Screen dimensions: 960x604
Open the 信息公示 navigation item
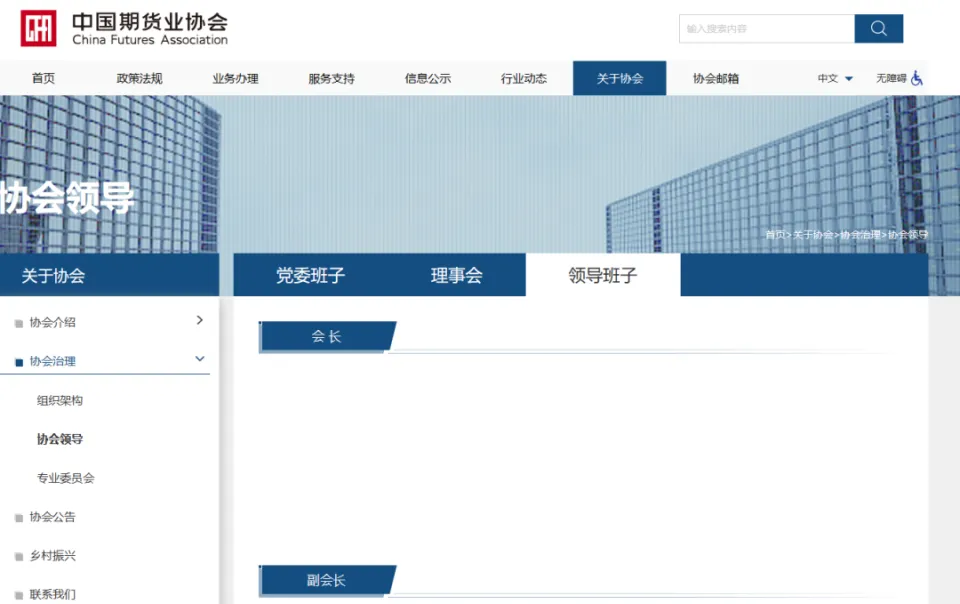click(x=427, y=78)
